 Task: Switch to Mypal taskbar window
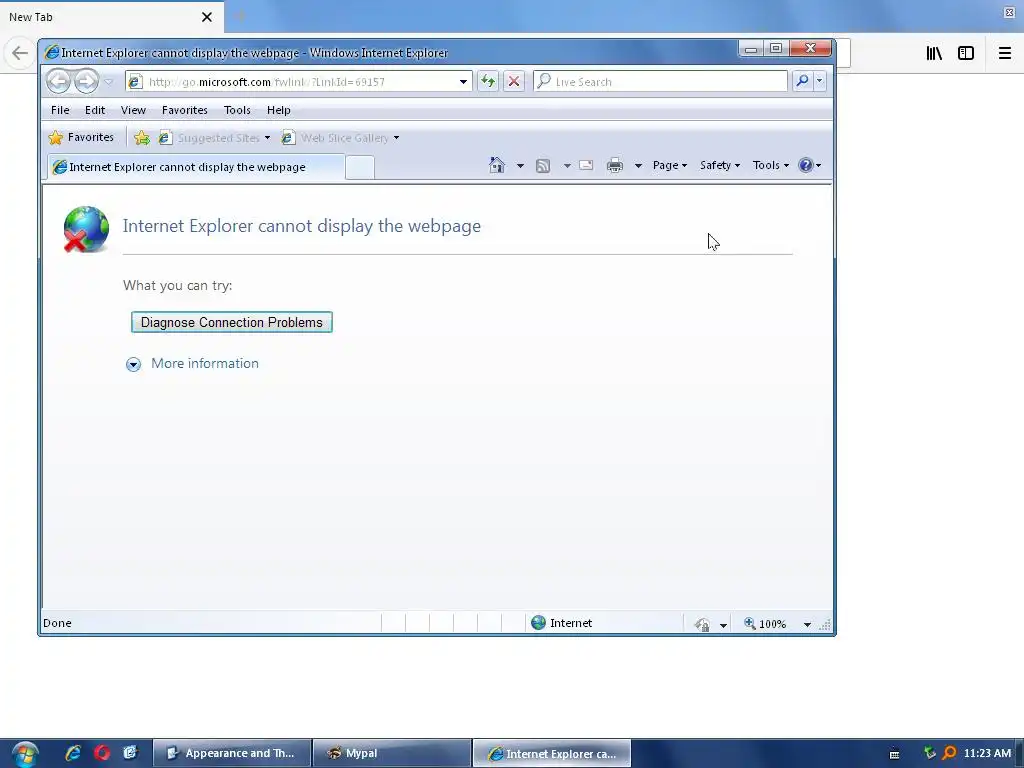click(x=392, y=753)
